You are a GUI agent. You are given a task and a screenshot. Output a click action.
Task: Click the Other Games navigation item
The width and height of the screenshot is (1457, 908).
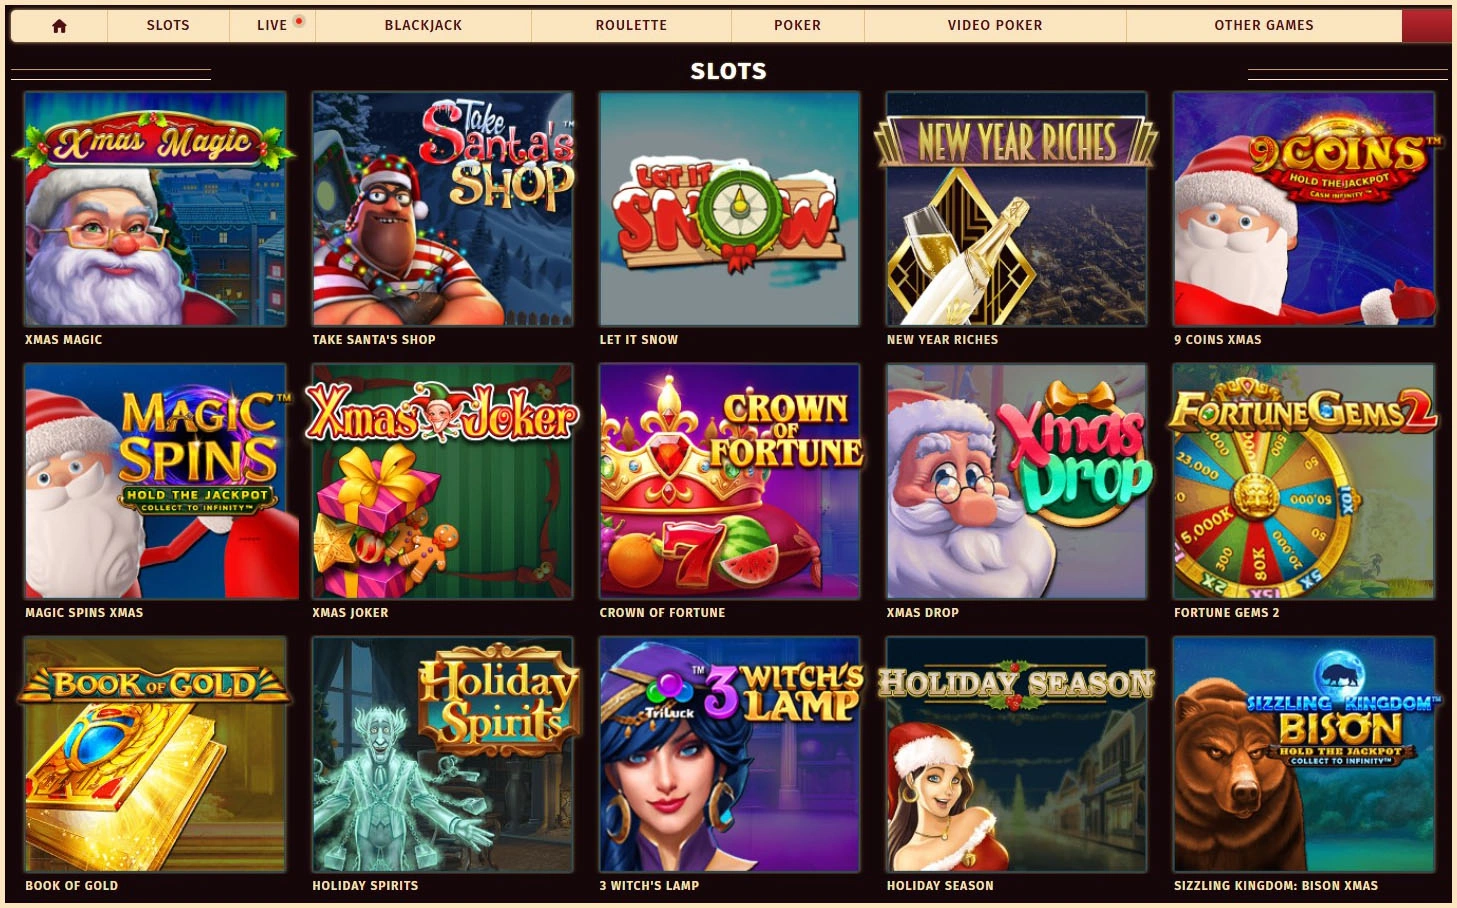(1264, 26)
